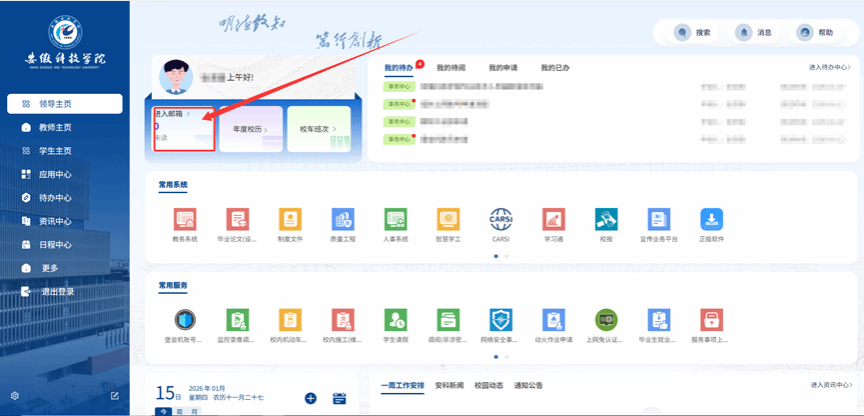Screen dimensions: 864x416
Task: Launch the CARSI system icon
Action: pos(500,220)
